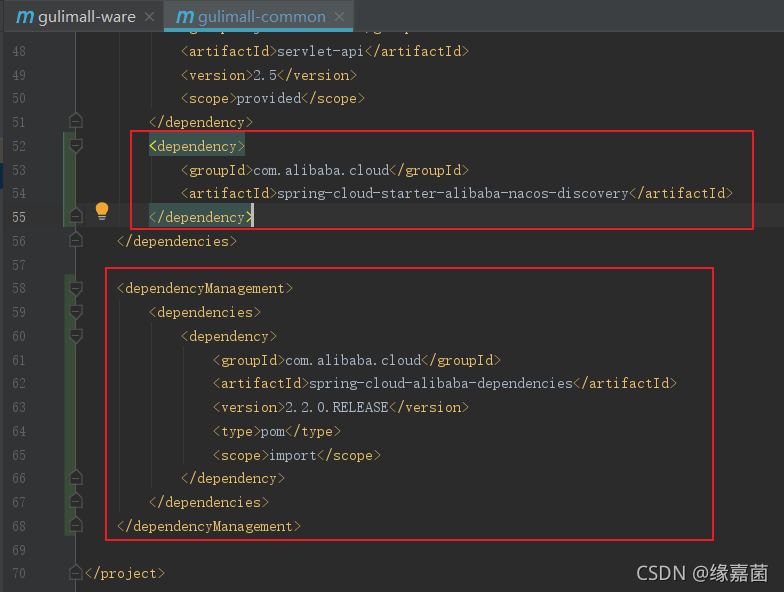Collapse fold end marker at line 66
This screenshot has height=592, width=784.
point(76,478)
